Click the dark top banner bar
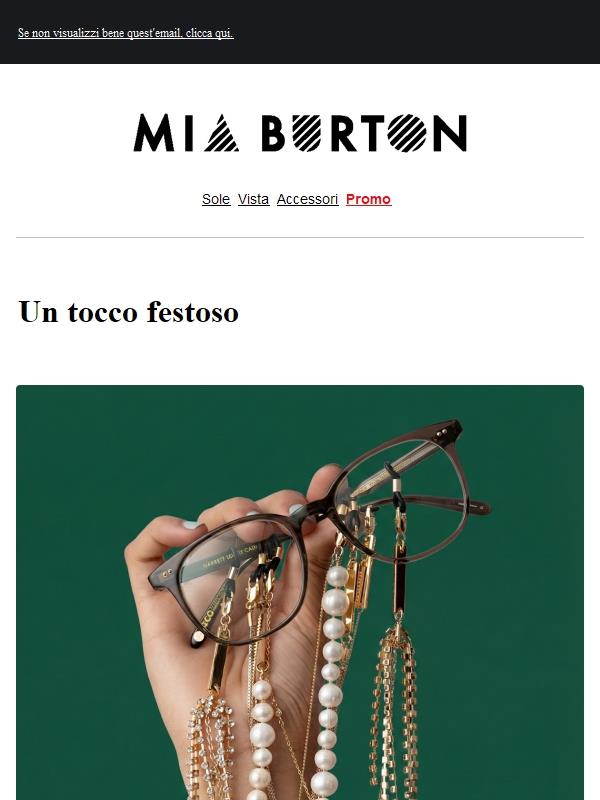The height and width of the screenshot is (800, 600). click(x=300, y=32)
